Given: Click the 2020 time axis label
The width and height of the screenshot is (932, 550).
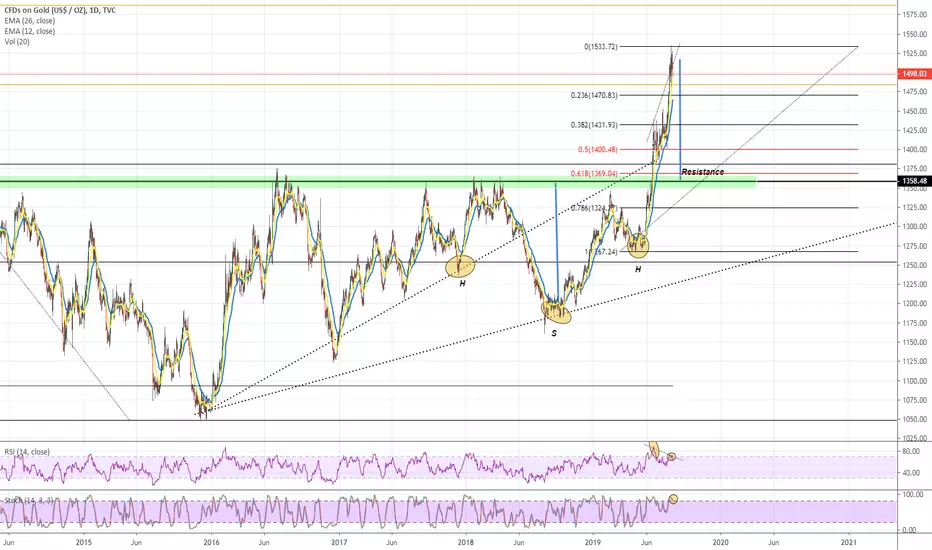Looking at the screenshot, I should (x=720, y=542).
